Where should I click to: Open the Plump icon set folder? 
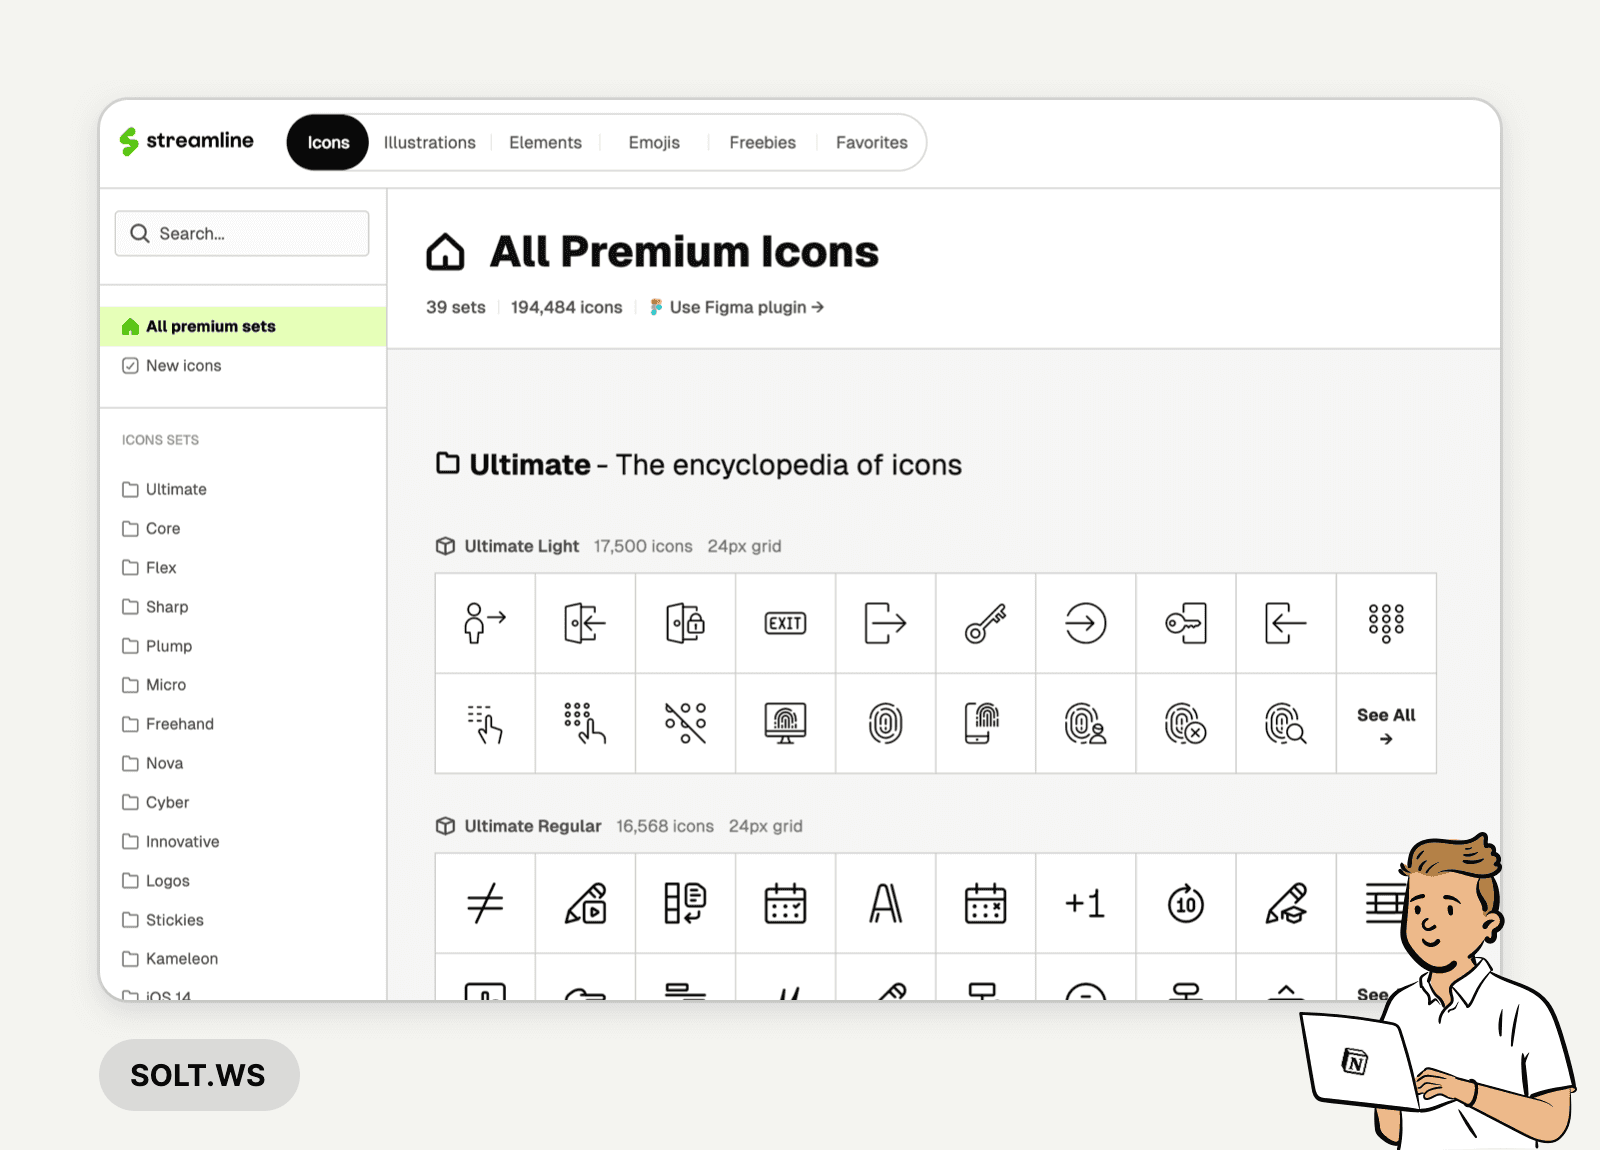157,646
